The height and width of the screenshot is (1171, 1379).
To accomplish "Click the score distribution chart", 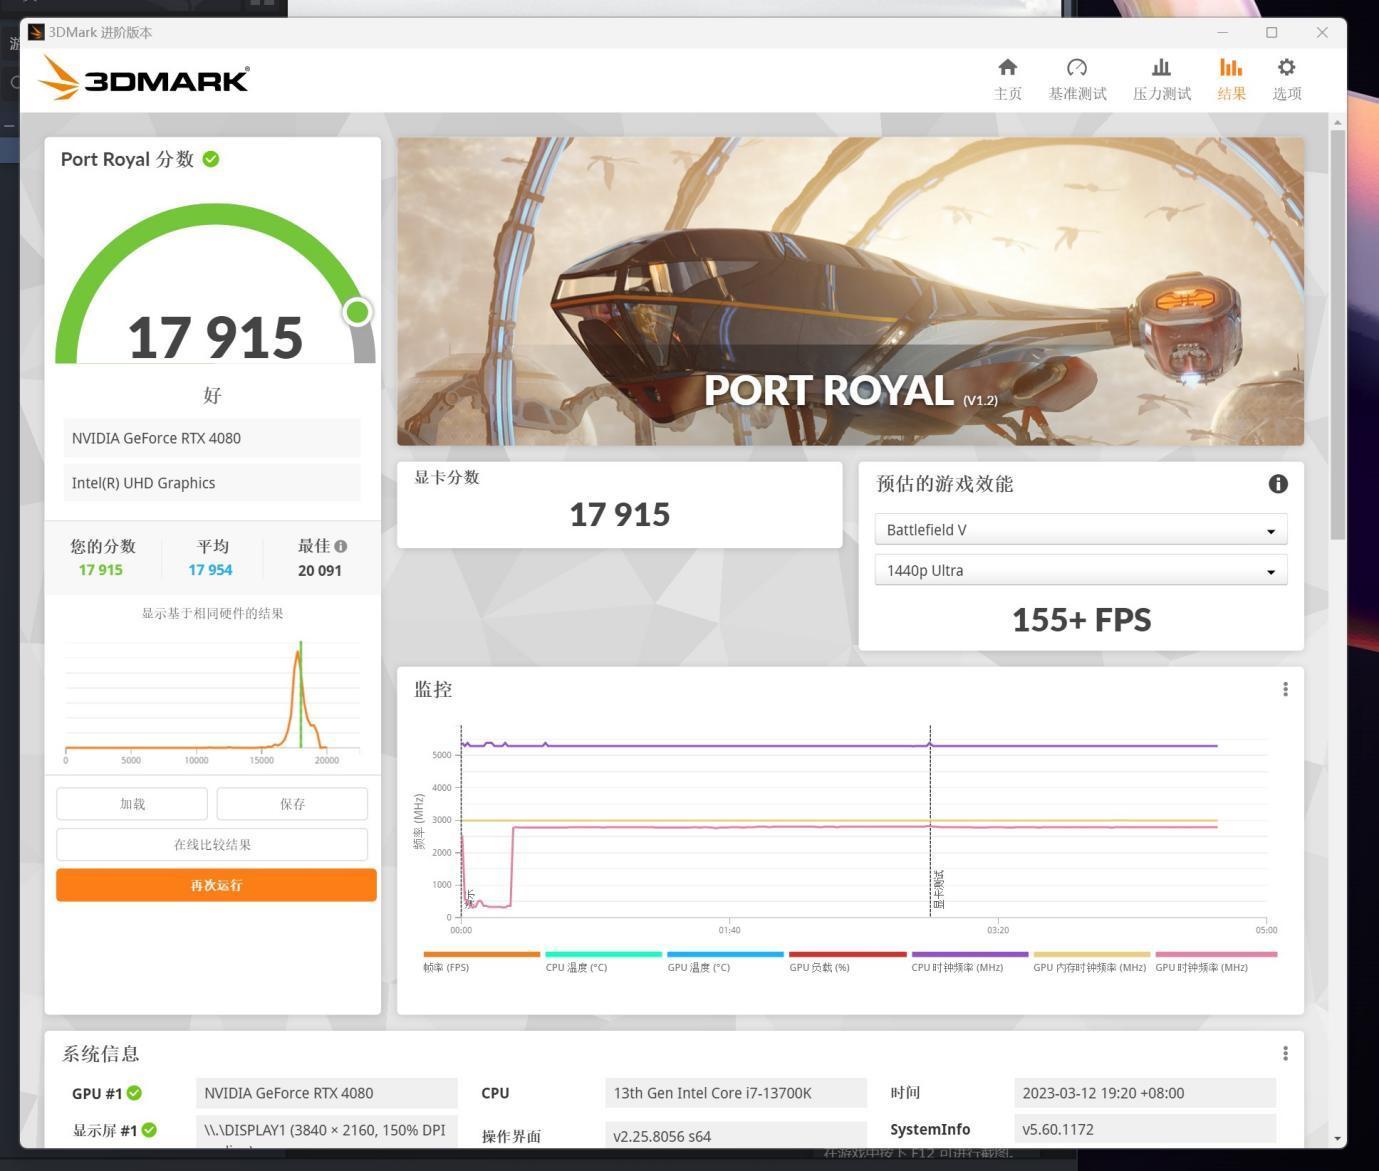I will tap(211, 702).
